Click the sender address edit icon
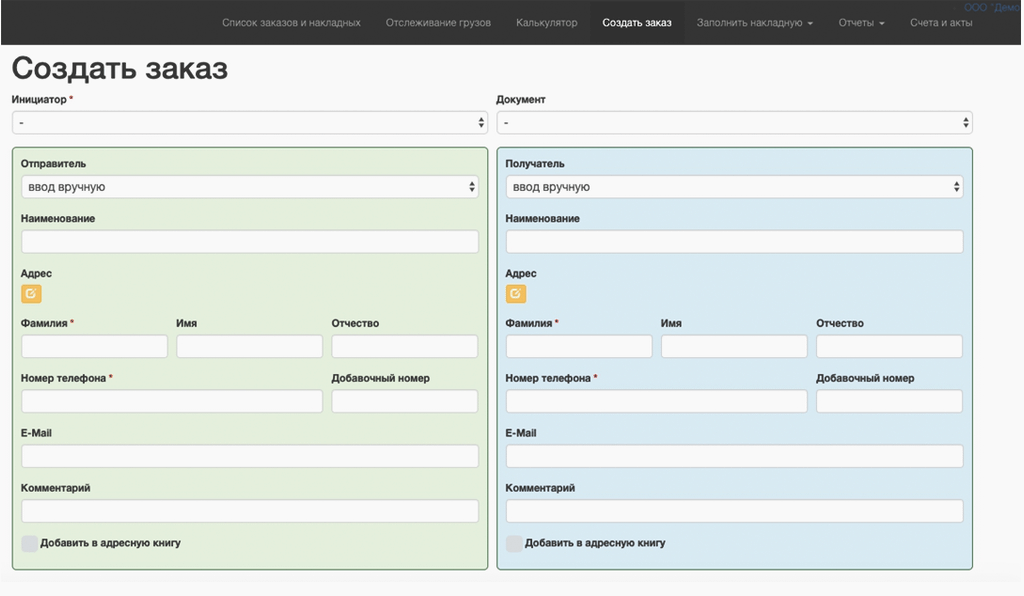Image resolution: width=1024 pixels, height=596 pixels. [x=31, y=294]
